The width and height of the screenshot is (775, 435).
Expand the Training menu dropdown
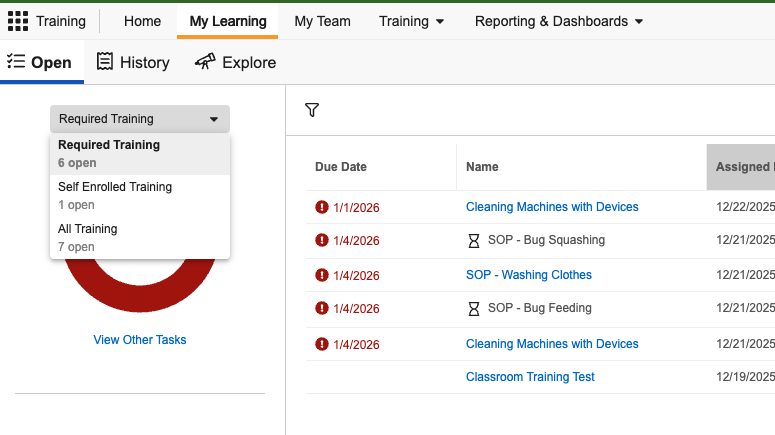coord(411,21)
